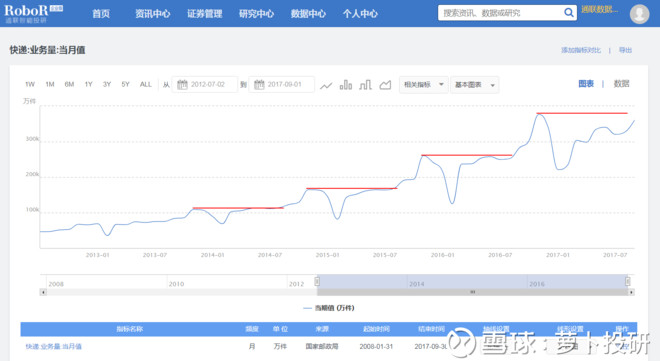660x361 pixels.
Task: Select the 1W time range
Action: coord(30,85)
